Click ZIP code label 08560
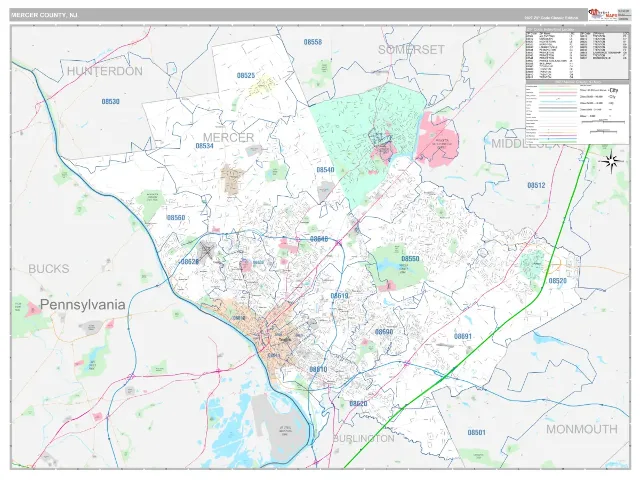 176,218
